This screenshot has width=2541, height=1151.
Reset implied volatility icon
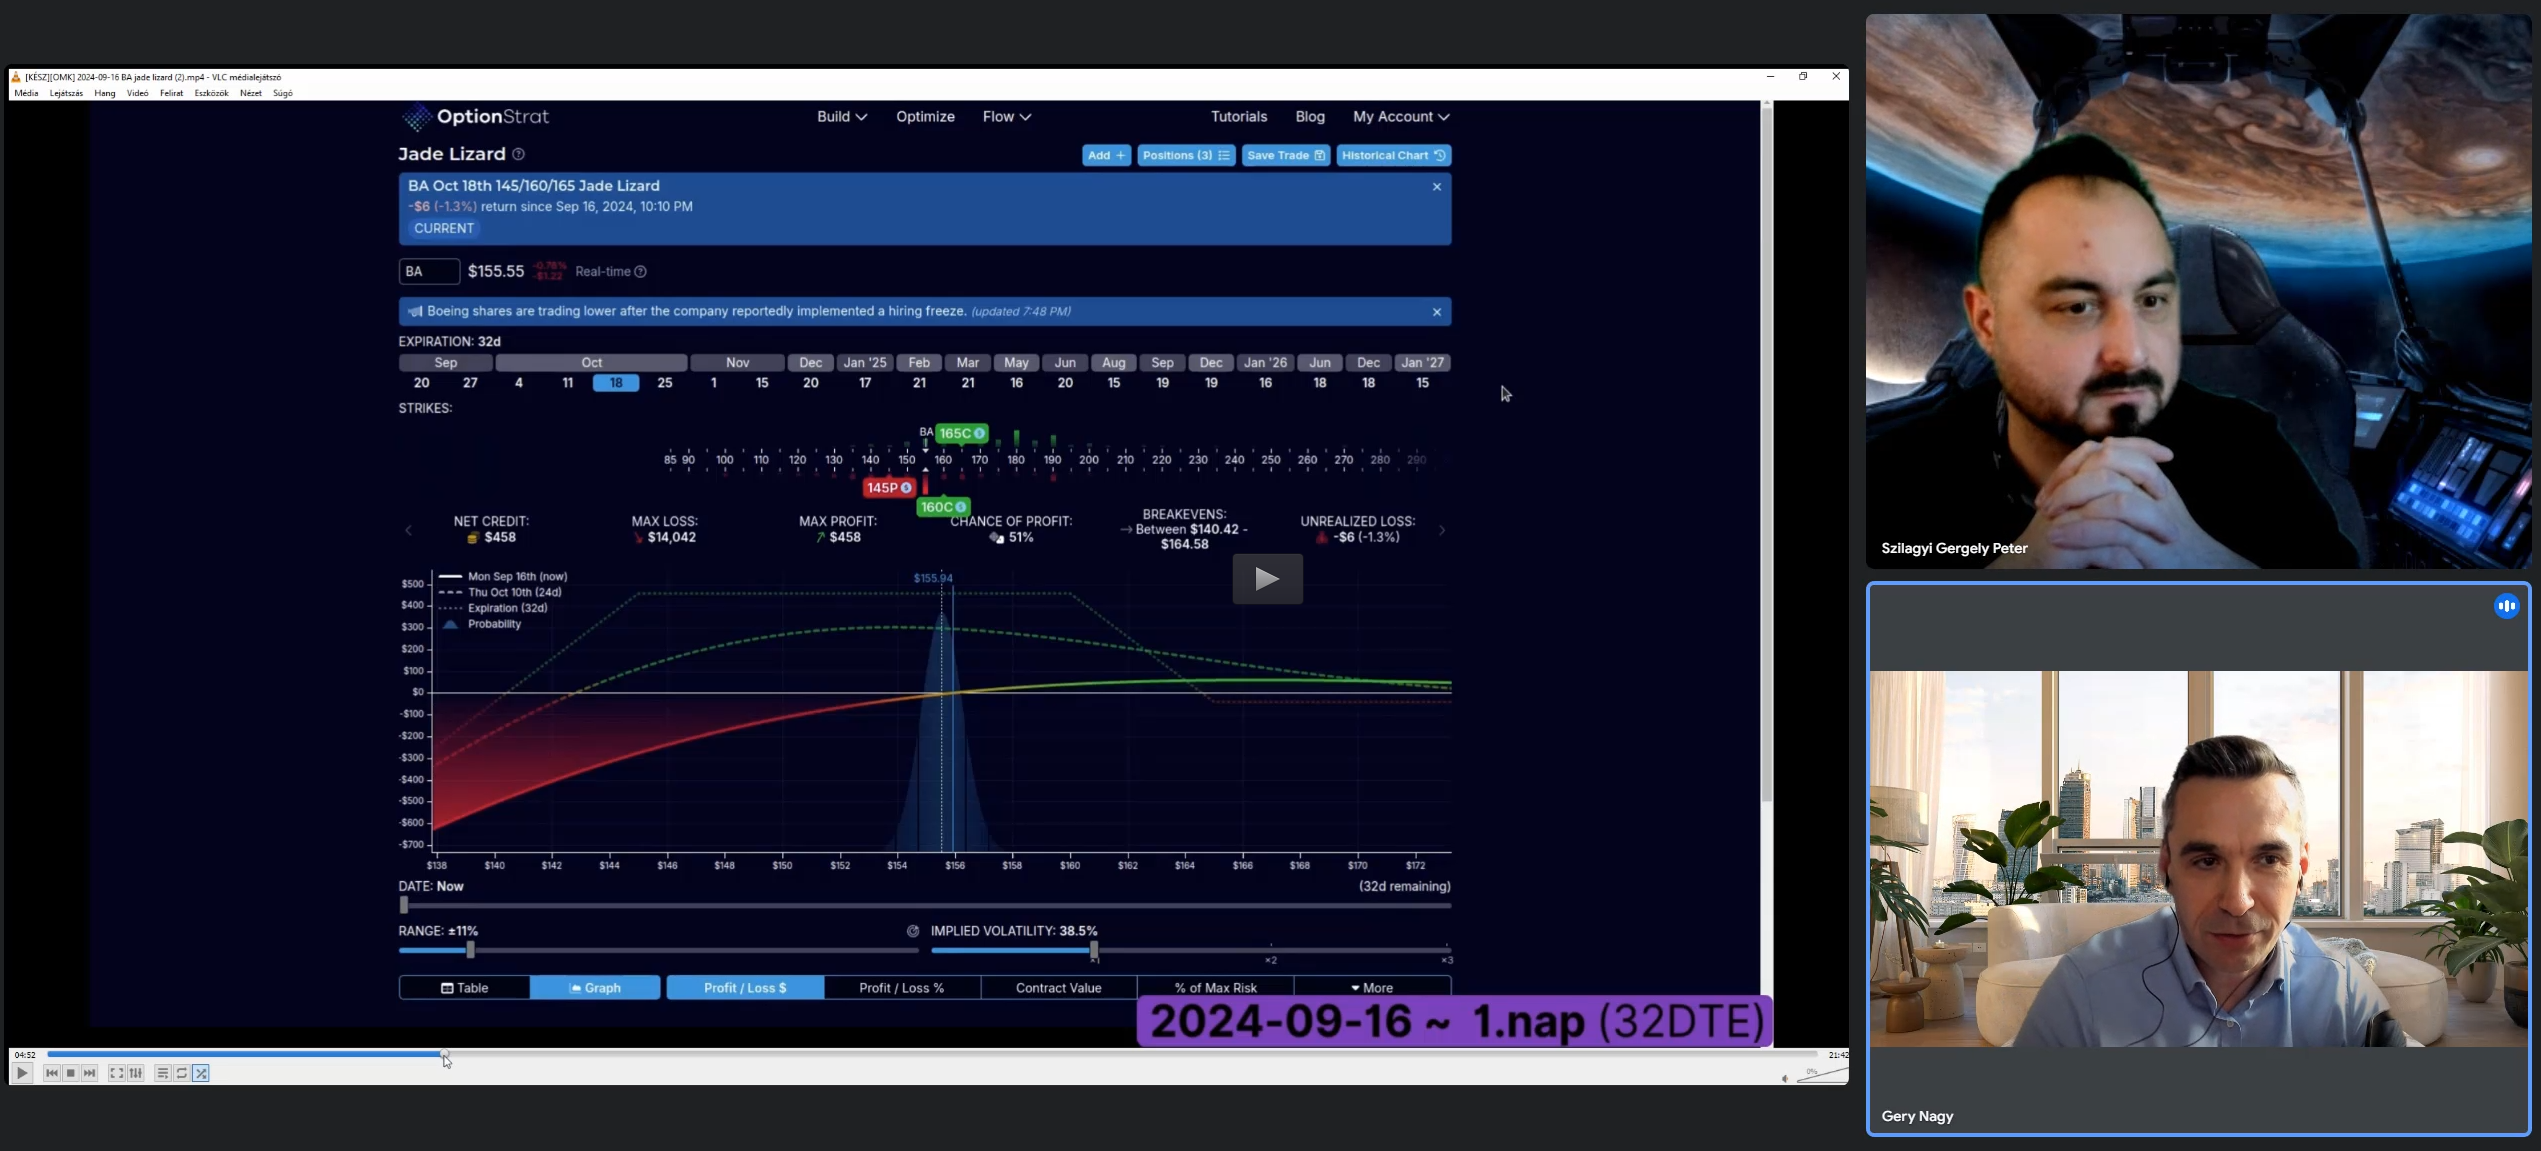pyautogui.click(x=913, y=931)
